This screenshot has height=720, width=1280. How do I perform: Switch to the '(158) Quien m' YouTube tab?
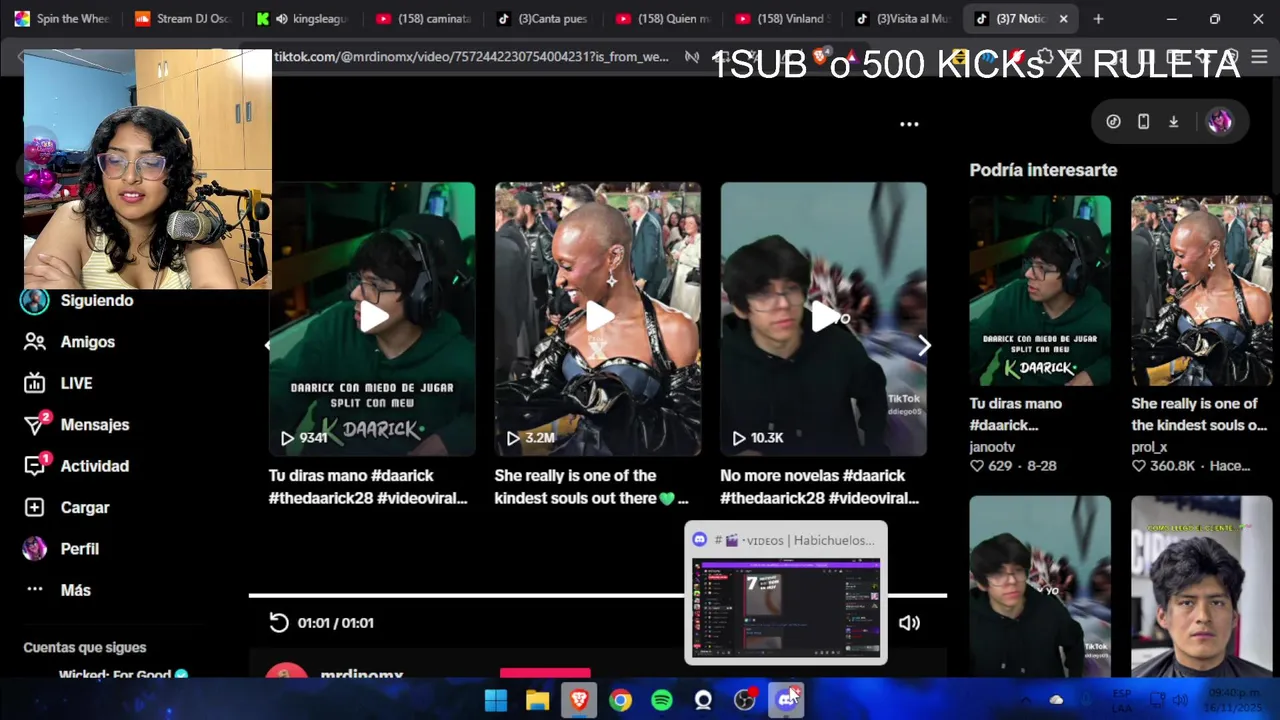(x=662, y=19)
